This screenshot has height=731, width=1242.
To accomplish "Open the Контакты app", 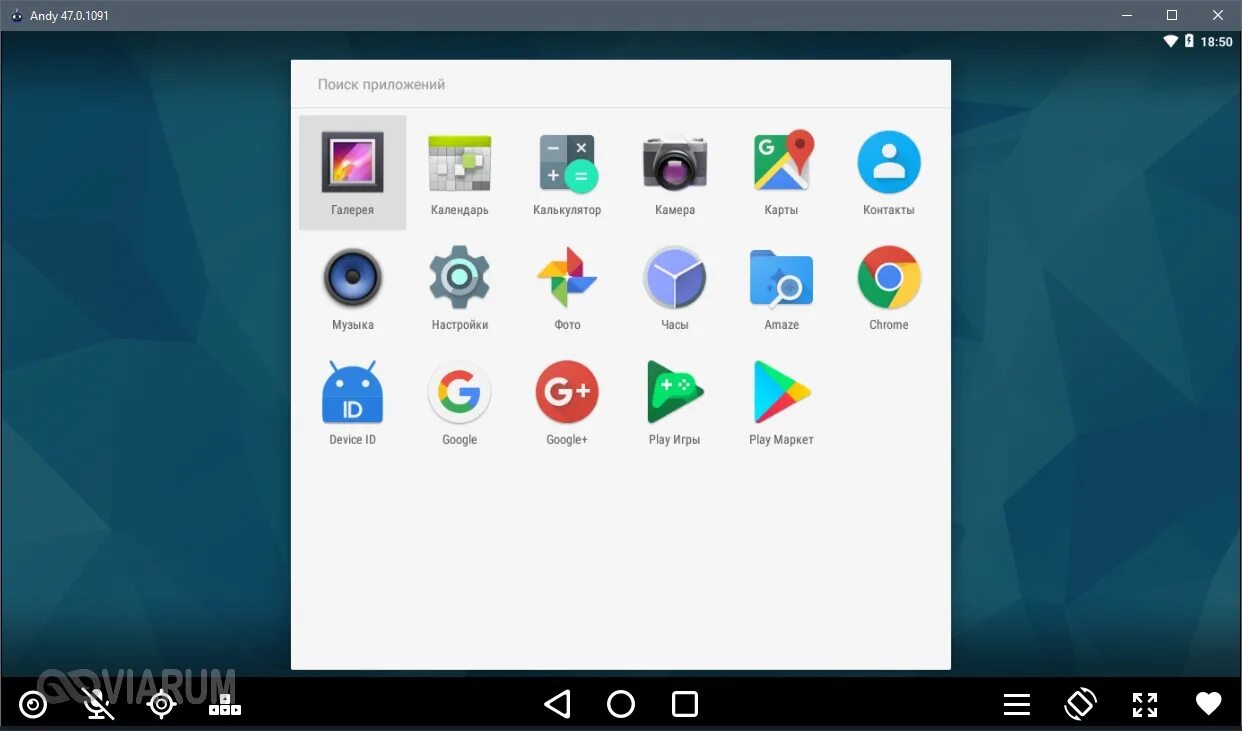I will pyautogui.click(x=888, y=172).
